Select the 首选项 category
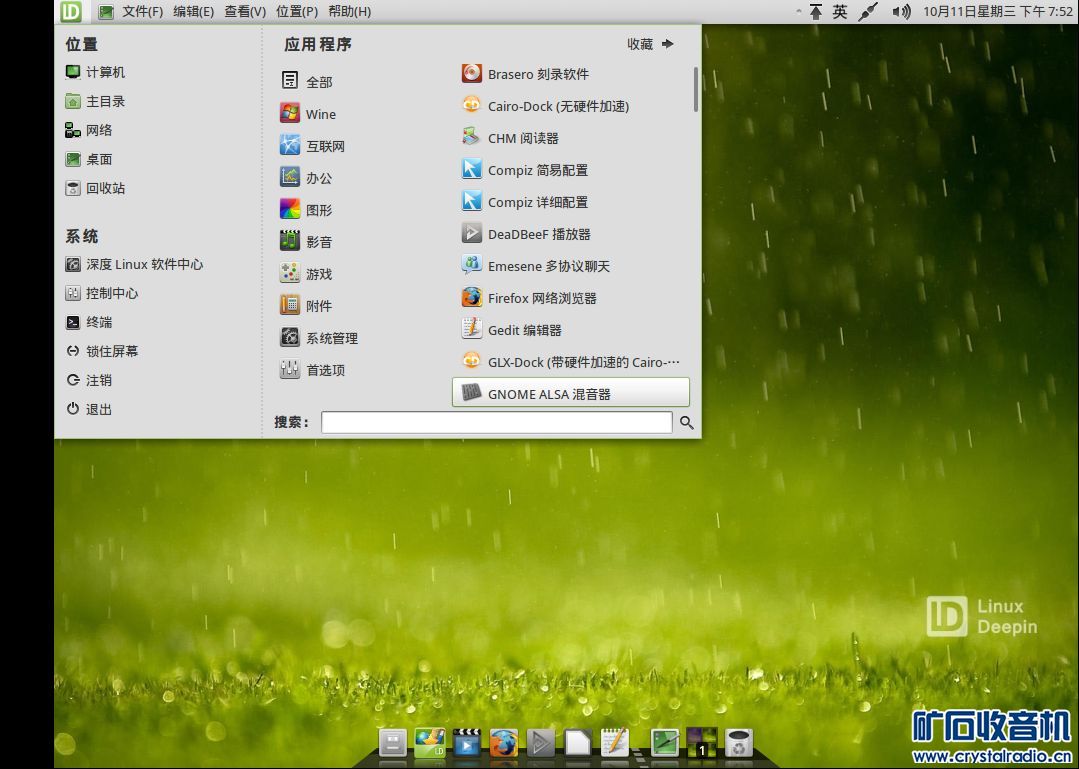This screenshot has height=769, width=1079. click(313, 369)
